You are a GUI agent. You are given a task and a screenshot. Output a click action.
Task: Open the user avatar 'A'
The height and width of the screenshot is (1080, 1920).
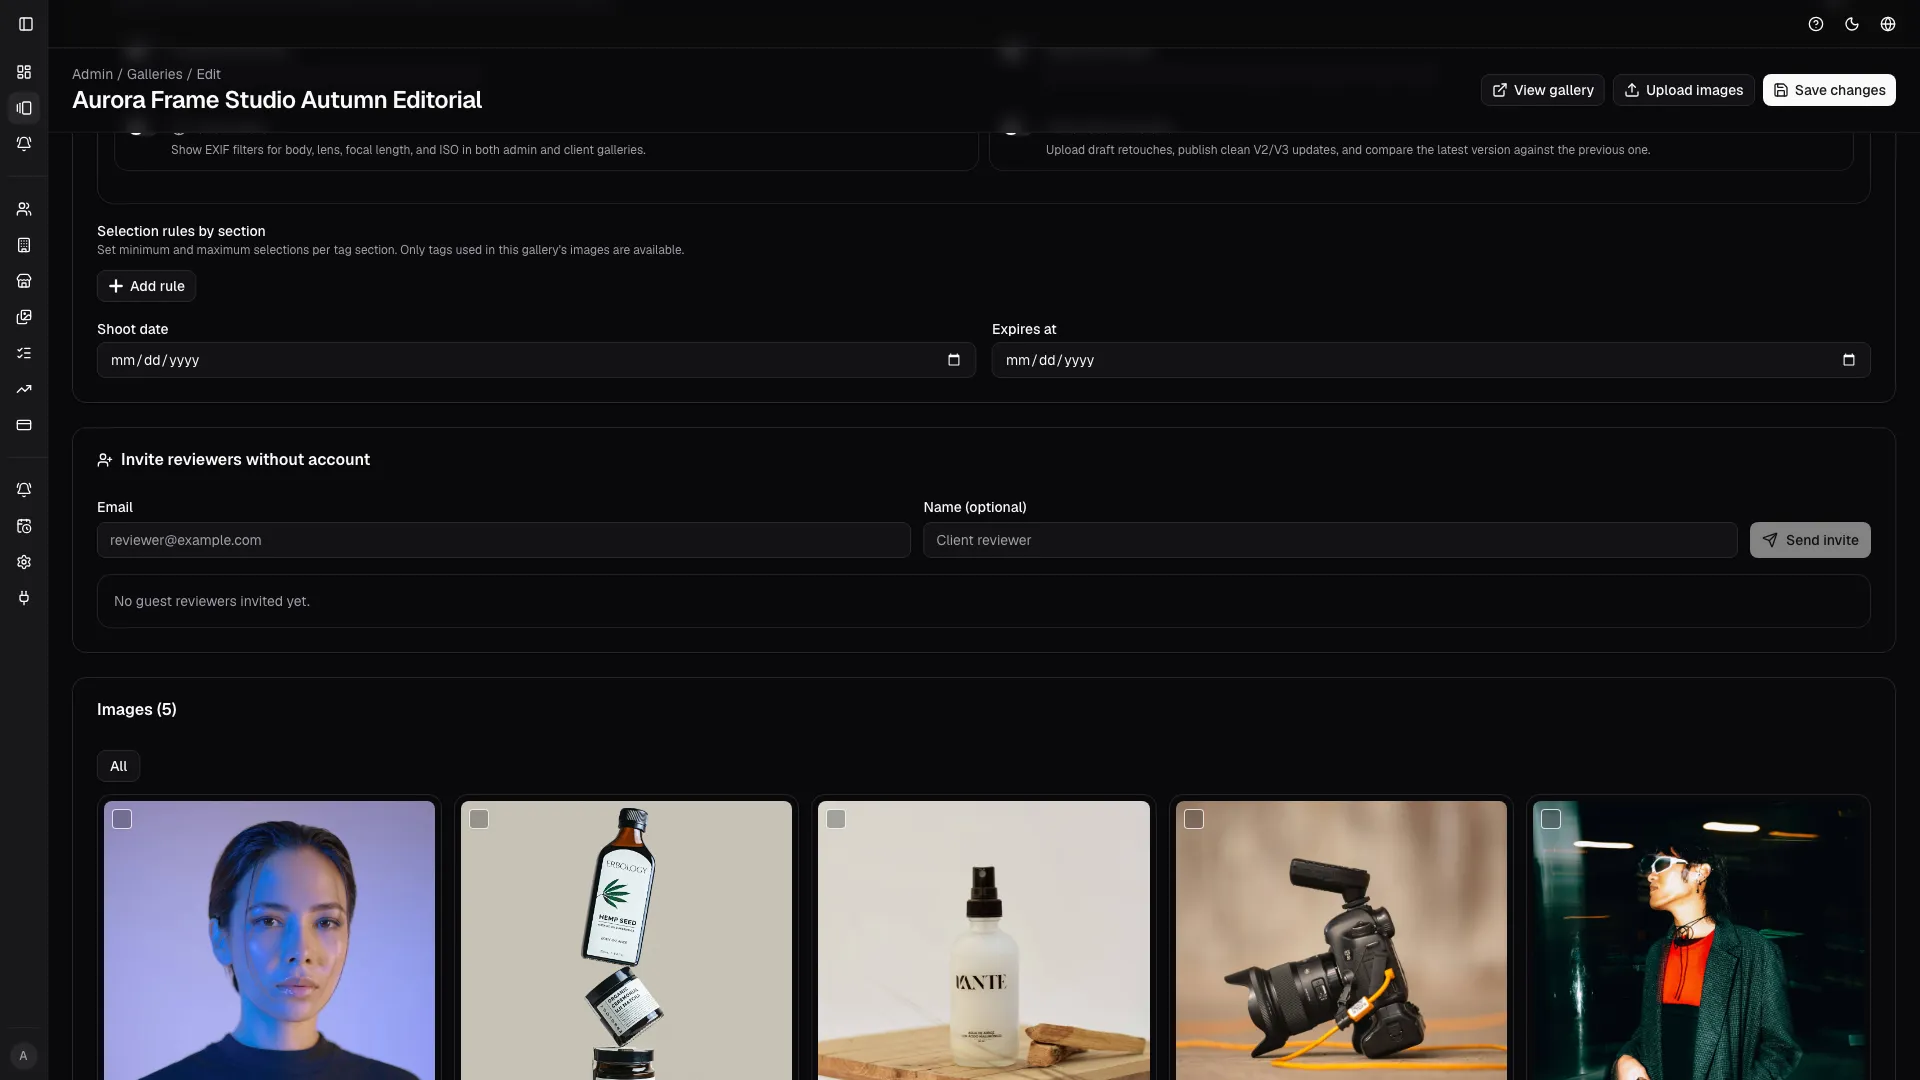pos(24,1056)
